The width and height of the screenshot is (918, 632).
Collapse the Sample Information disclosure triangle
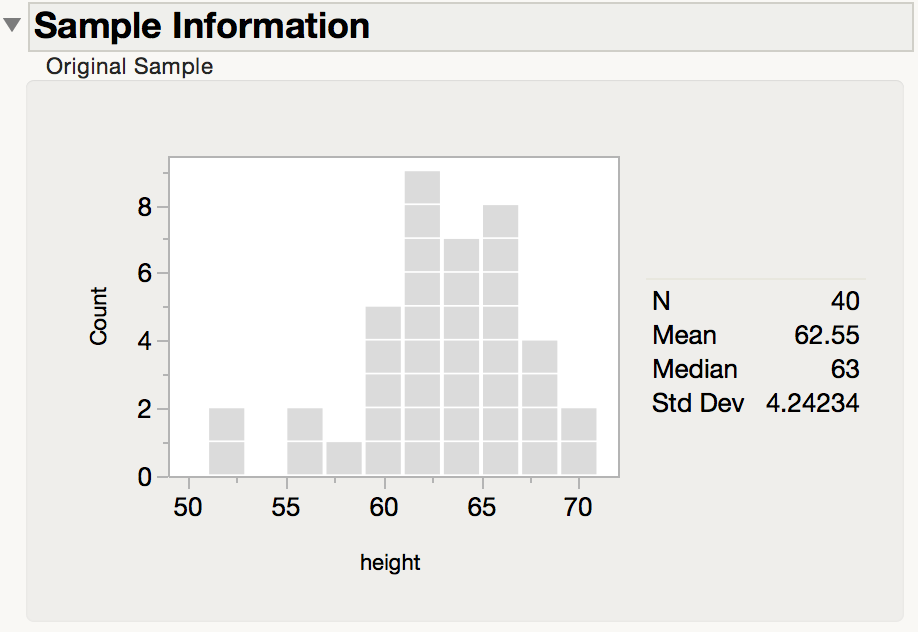tap(12, 25)
